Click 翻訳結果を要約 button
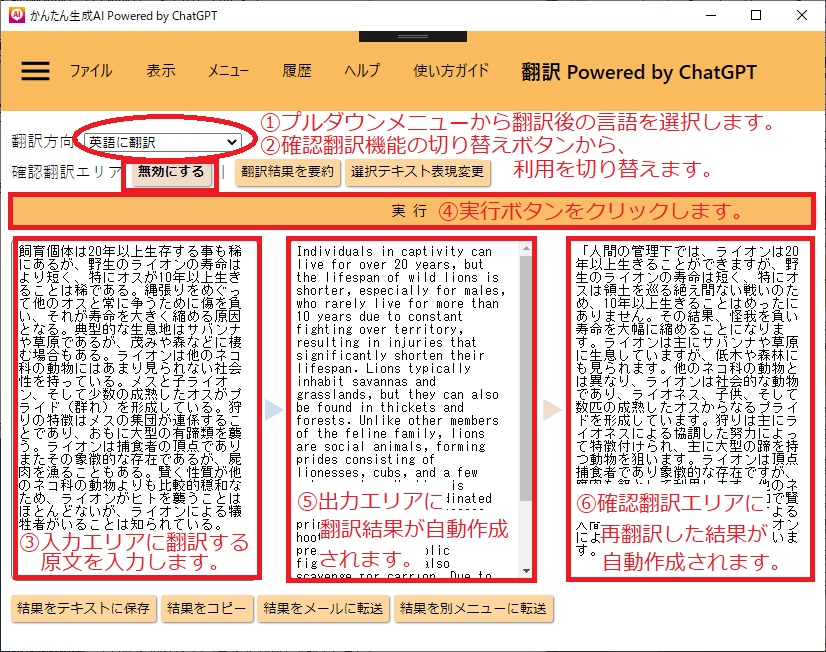This screenshot has width=826, height=652. click(x=287, y=172)
